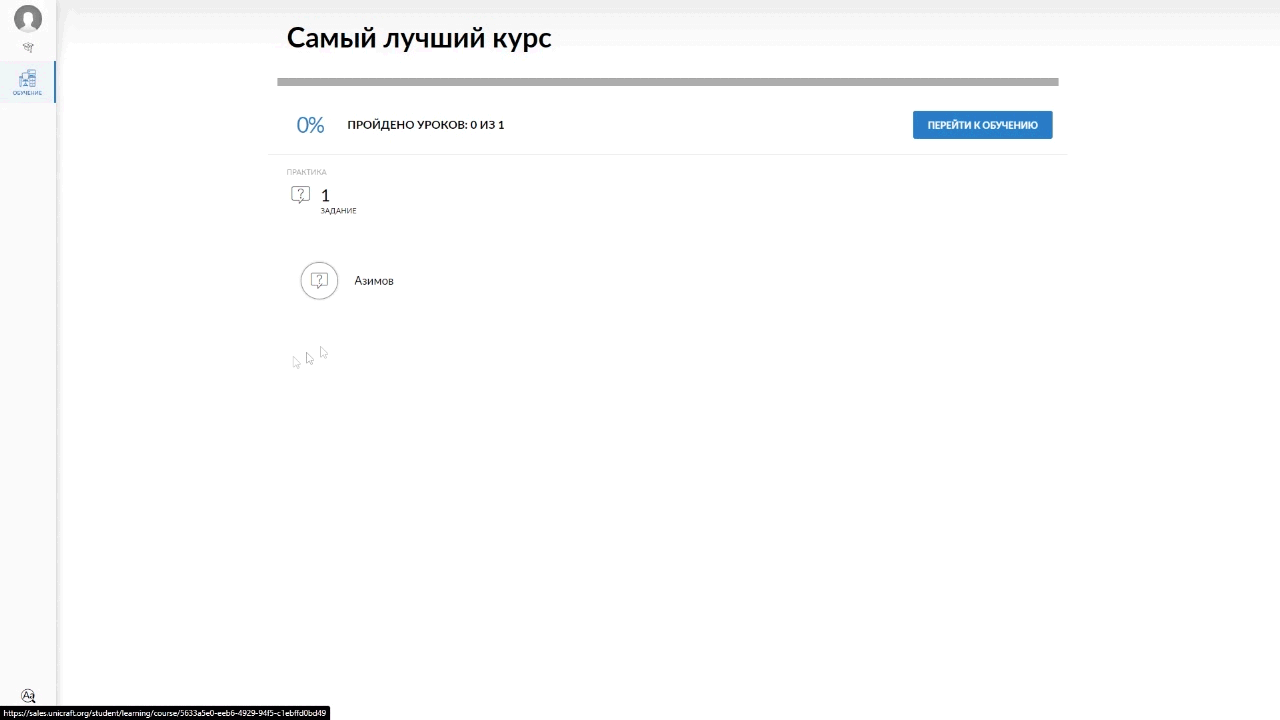Click the course progress bar

coord(667,82)
